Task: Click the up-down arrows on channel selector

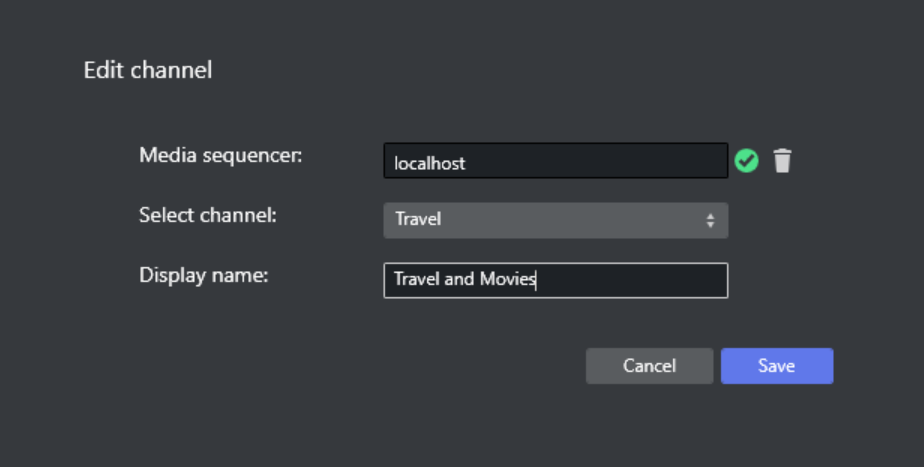Action: point(710,220)
